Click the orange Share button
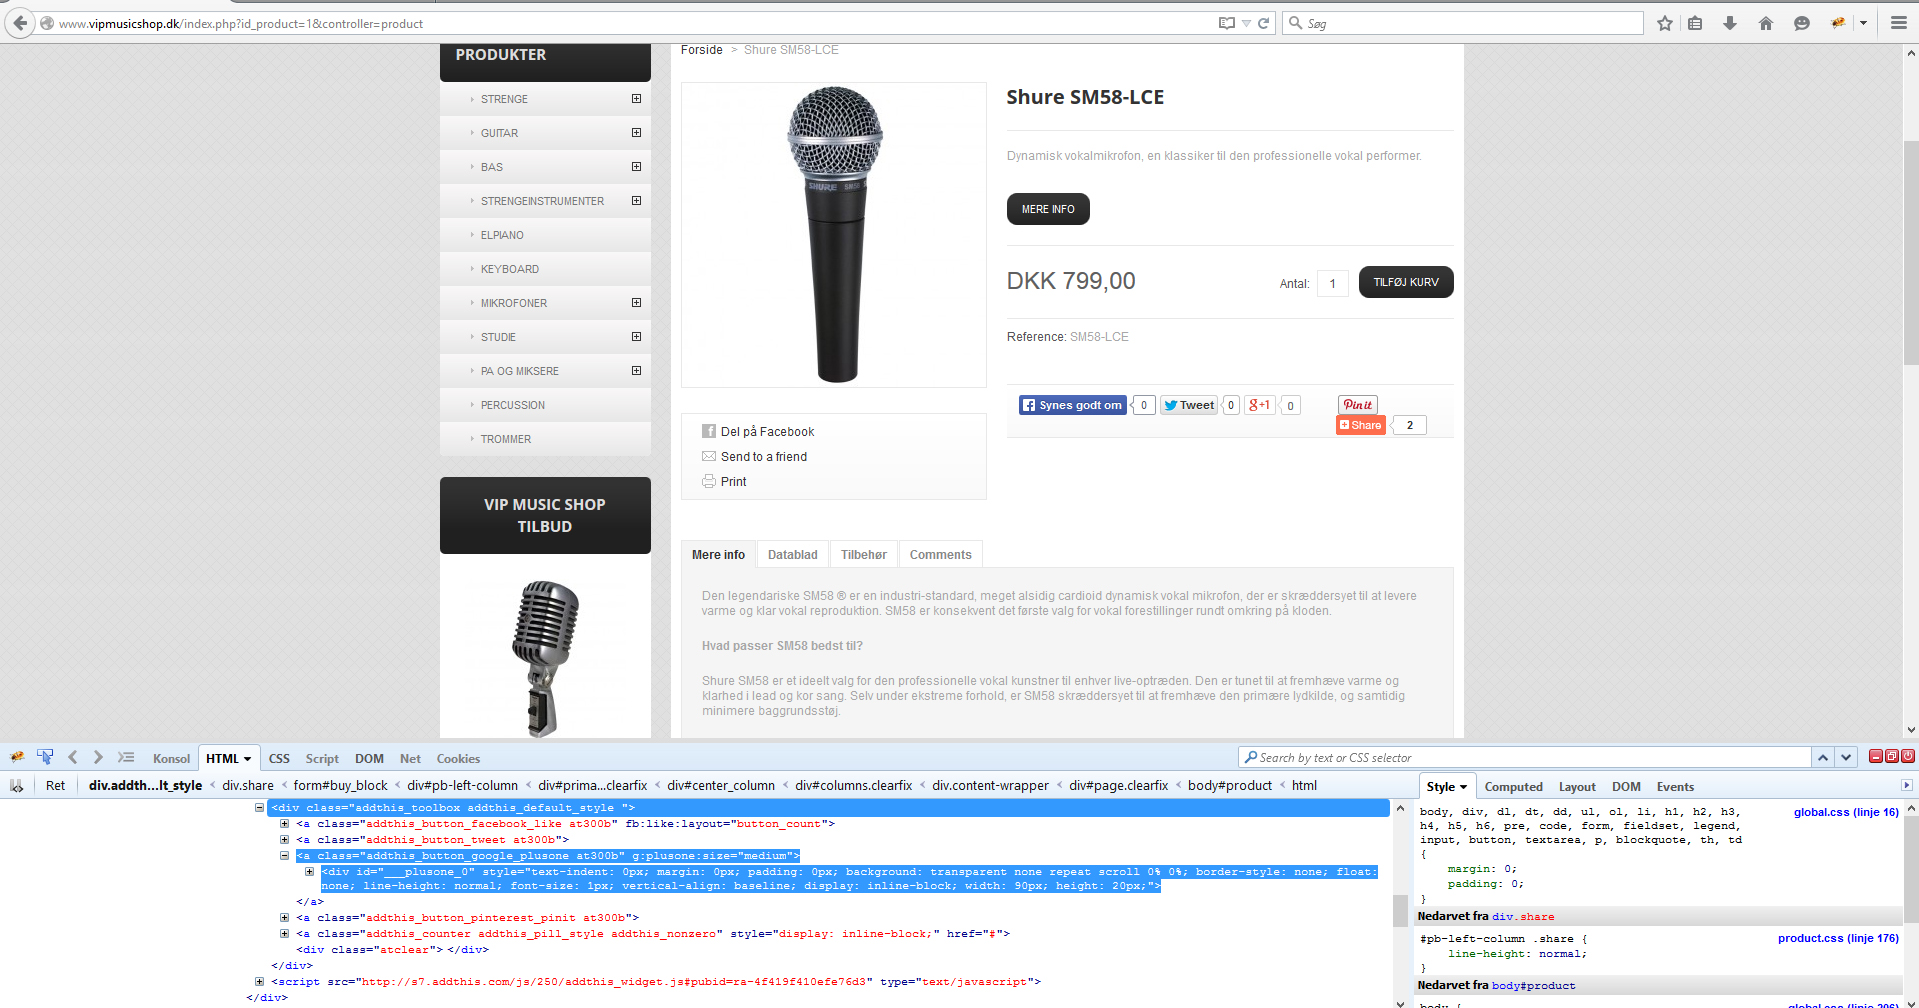Screen dimensions: 1919x1008 tap(1361, 425)
